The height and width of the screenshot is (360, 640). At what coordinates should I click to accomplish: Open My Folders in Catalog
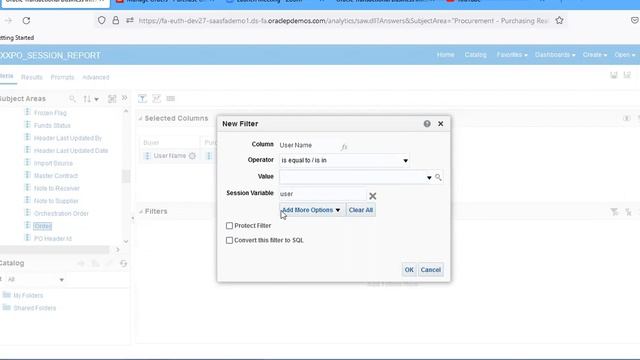click(x=28, y=296)
